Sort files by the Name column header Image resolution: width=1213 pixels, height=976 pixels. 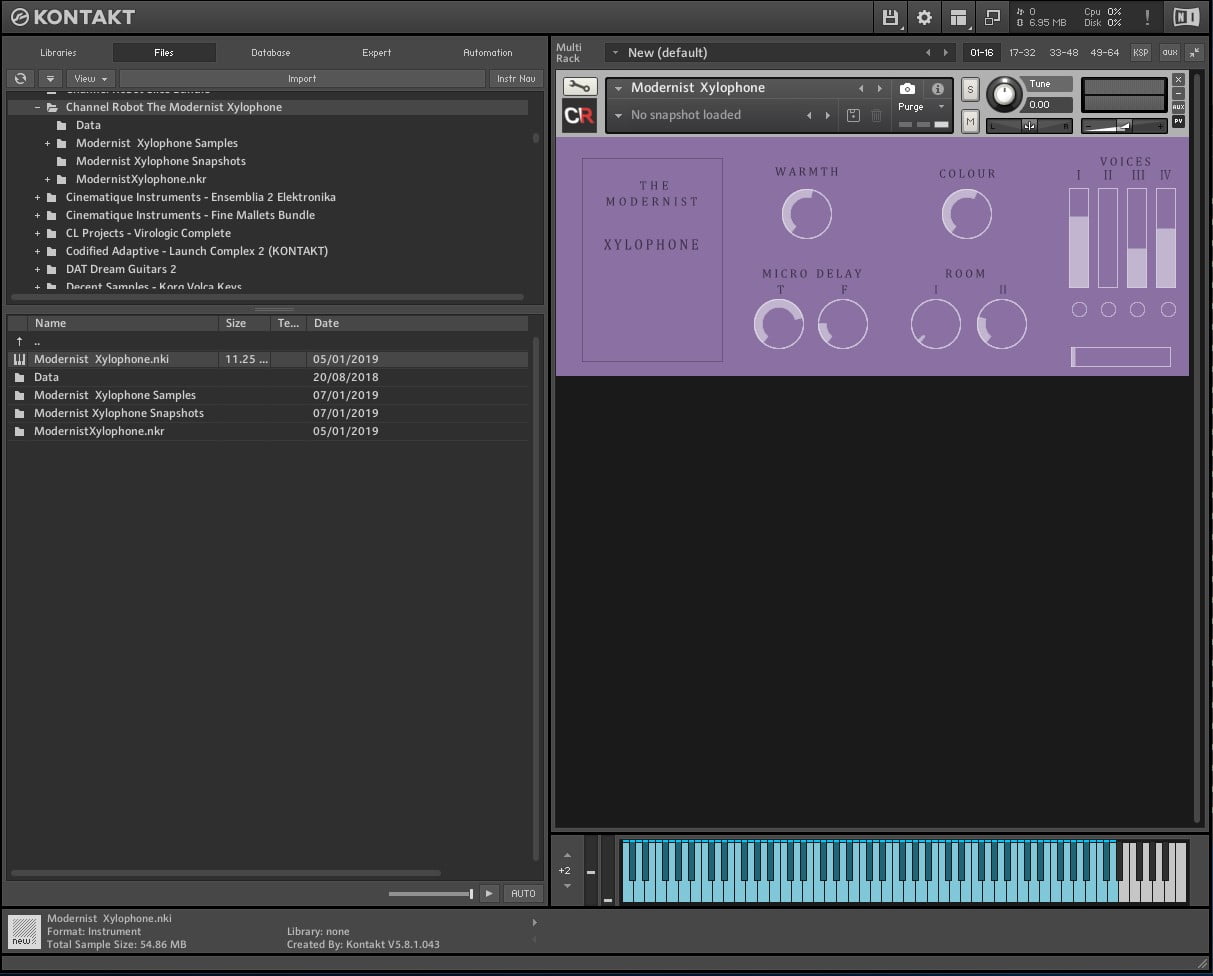123,323
